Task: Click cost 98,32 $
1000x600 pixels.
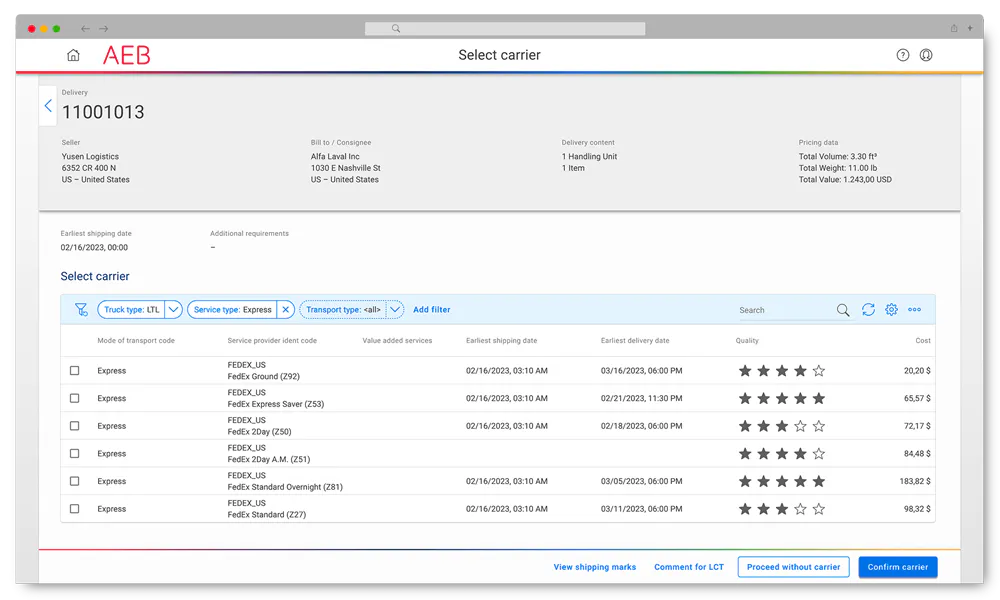Action: (916, 509)
